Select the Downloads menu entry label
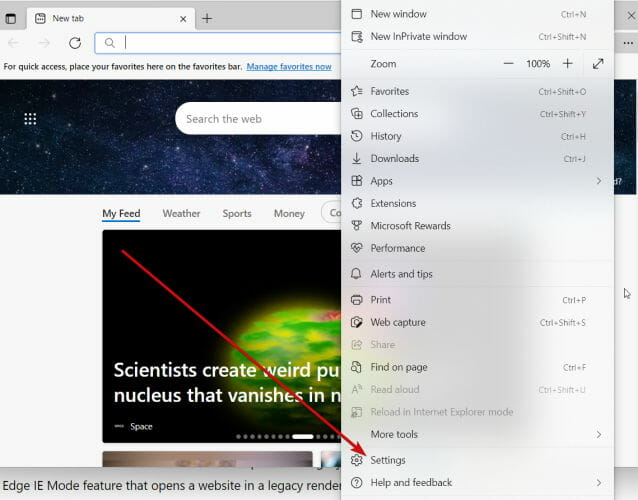This screenshot has height=500, width=638. pos(395,158)
